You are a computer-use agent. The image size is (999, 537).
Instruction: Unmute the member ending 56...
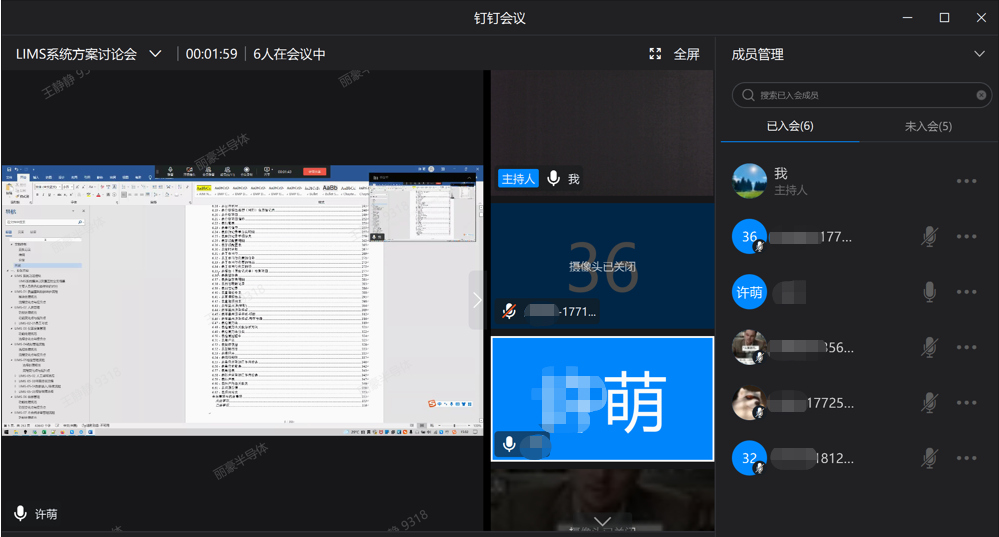pyautogui.click(x=930, y=348)
